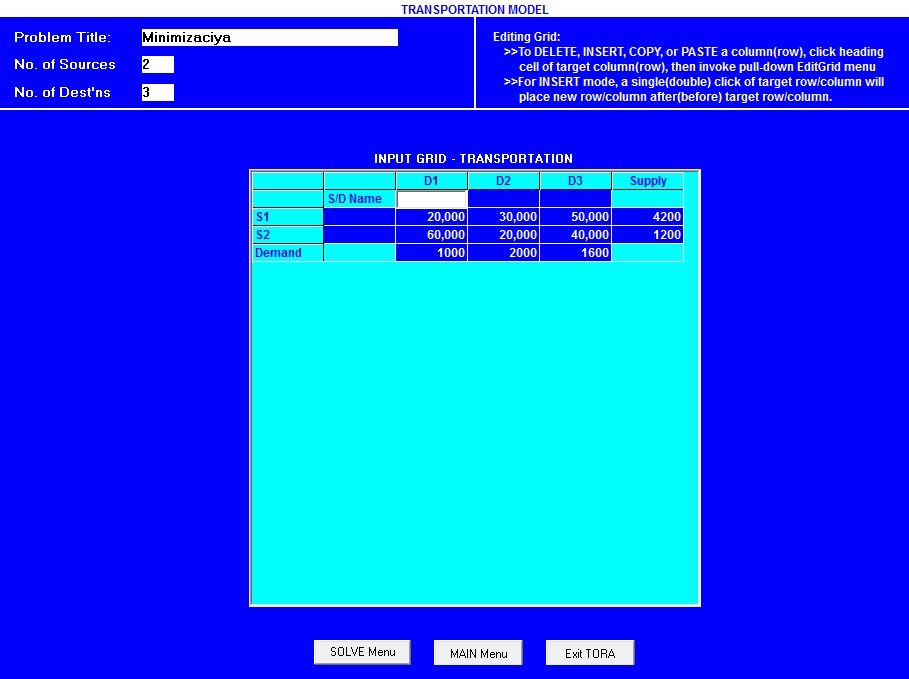909x679 pixels.
Task: Click the D2 name cell in S/D Name row
Action: pos(503,199)
